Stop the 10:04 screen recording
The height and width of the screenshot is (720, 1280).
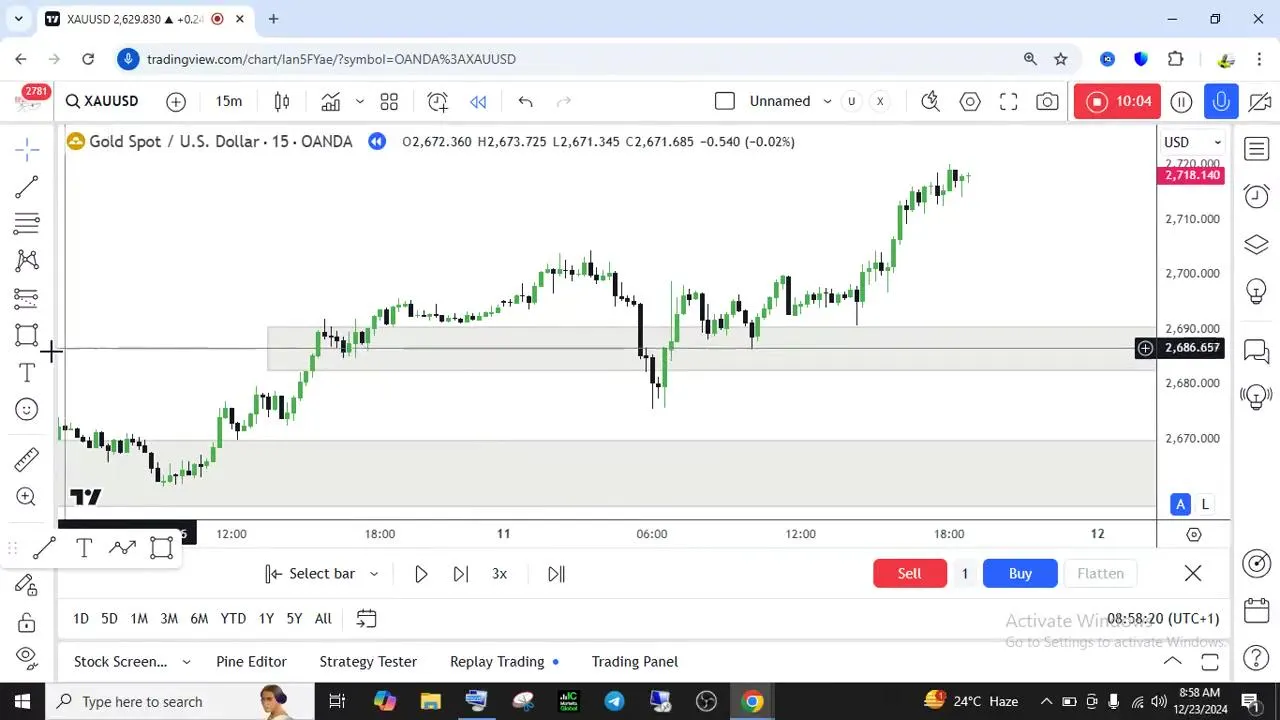point(1117,101)
